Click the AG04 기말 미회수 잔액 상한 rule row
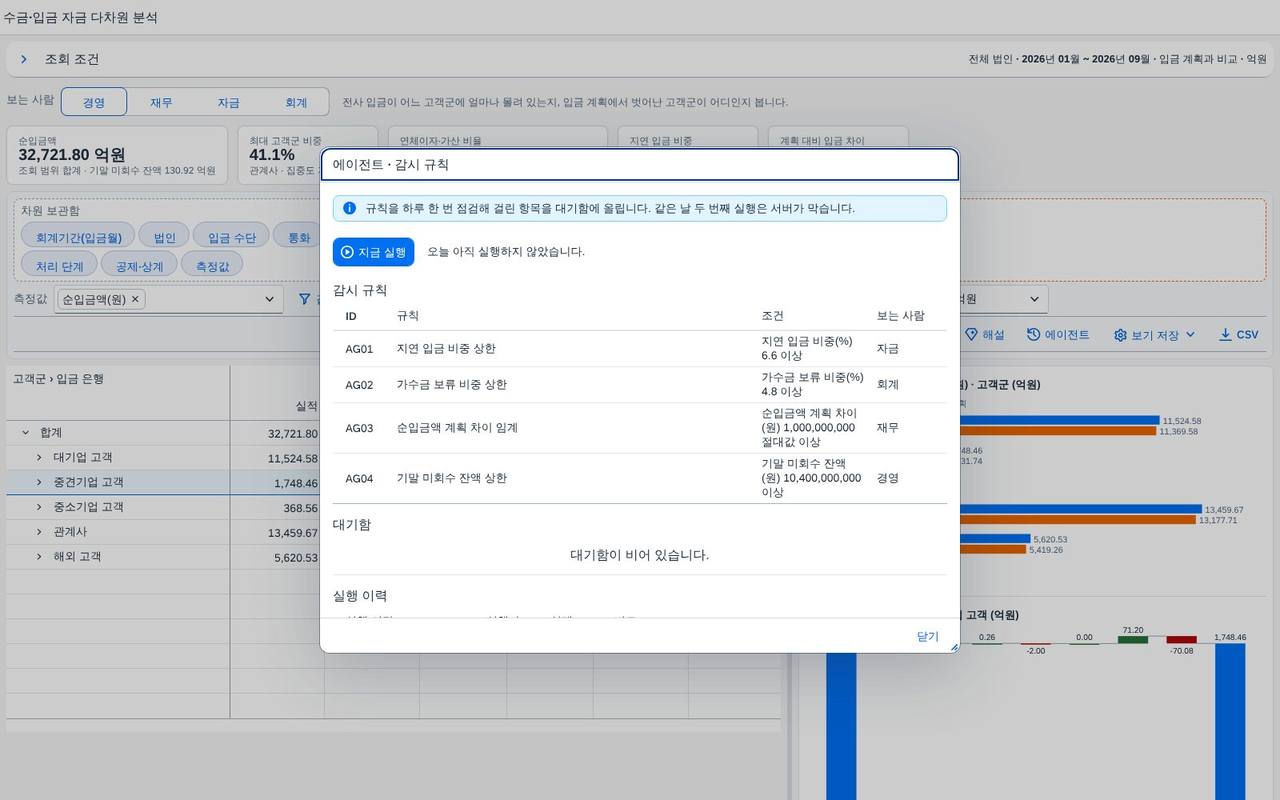This screenshot has height=800, width=1280. [x=640, y=478]
